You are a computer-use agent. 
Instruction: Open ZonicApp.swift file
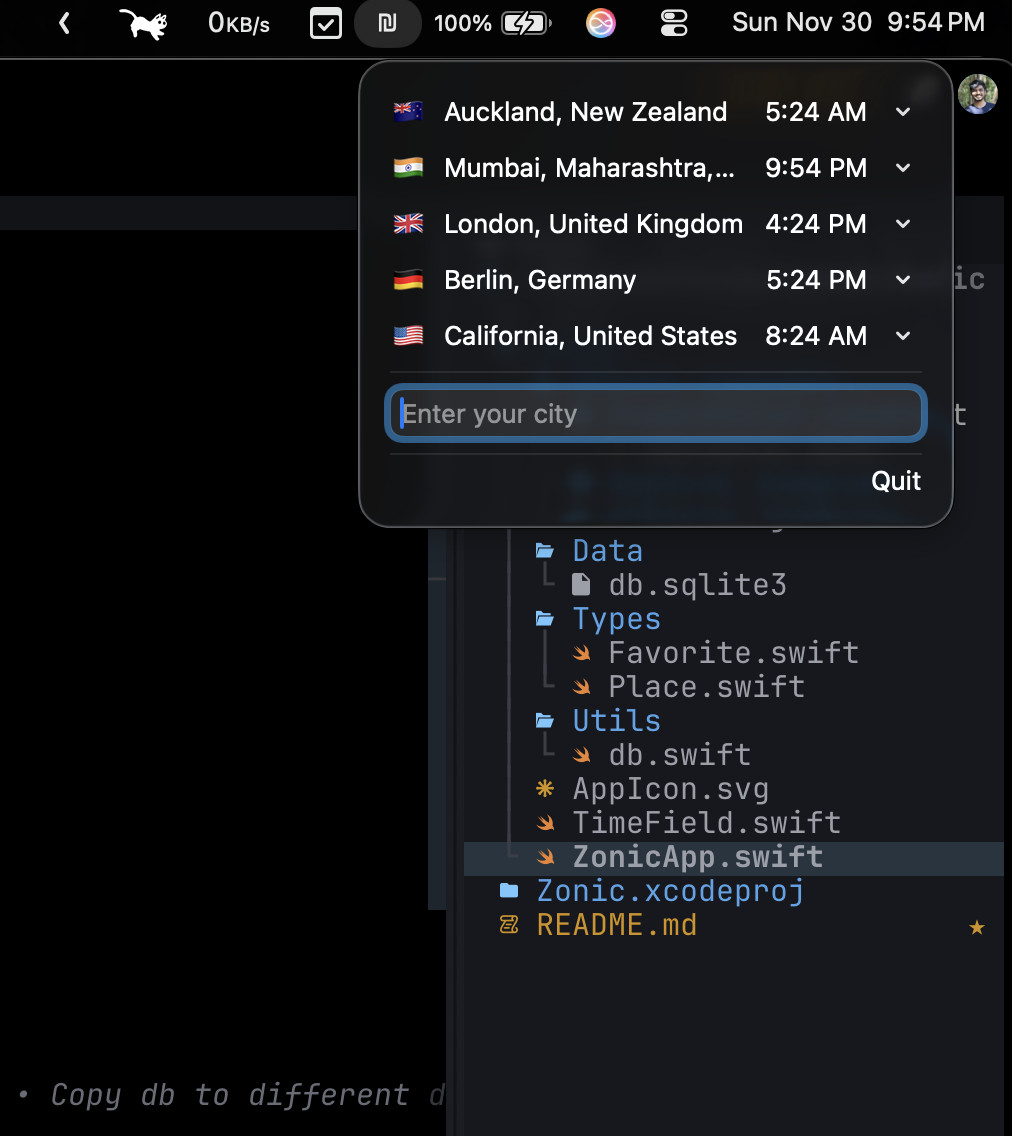(697, 857)
